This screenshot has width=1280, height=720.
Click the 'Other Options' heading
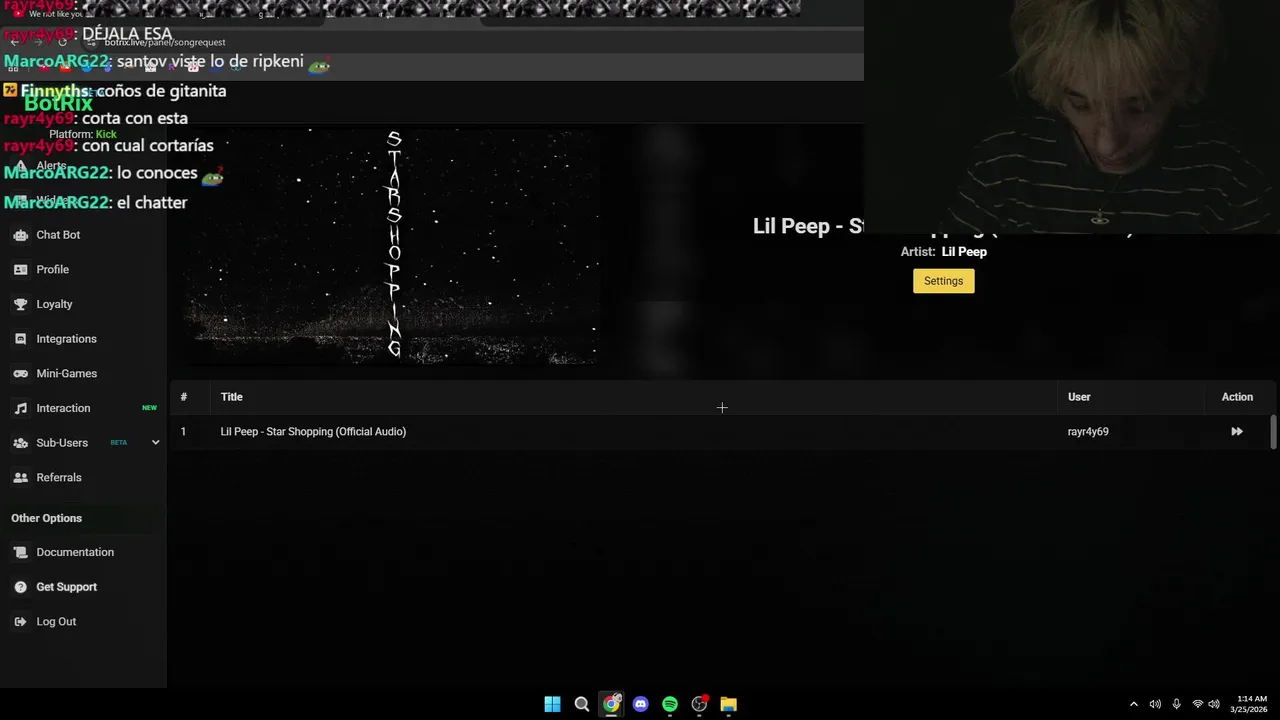coord(46,518)
